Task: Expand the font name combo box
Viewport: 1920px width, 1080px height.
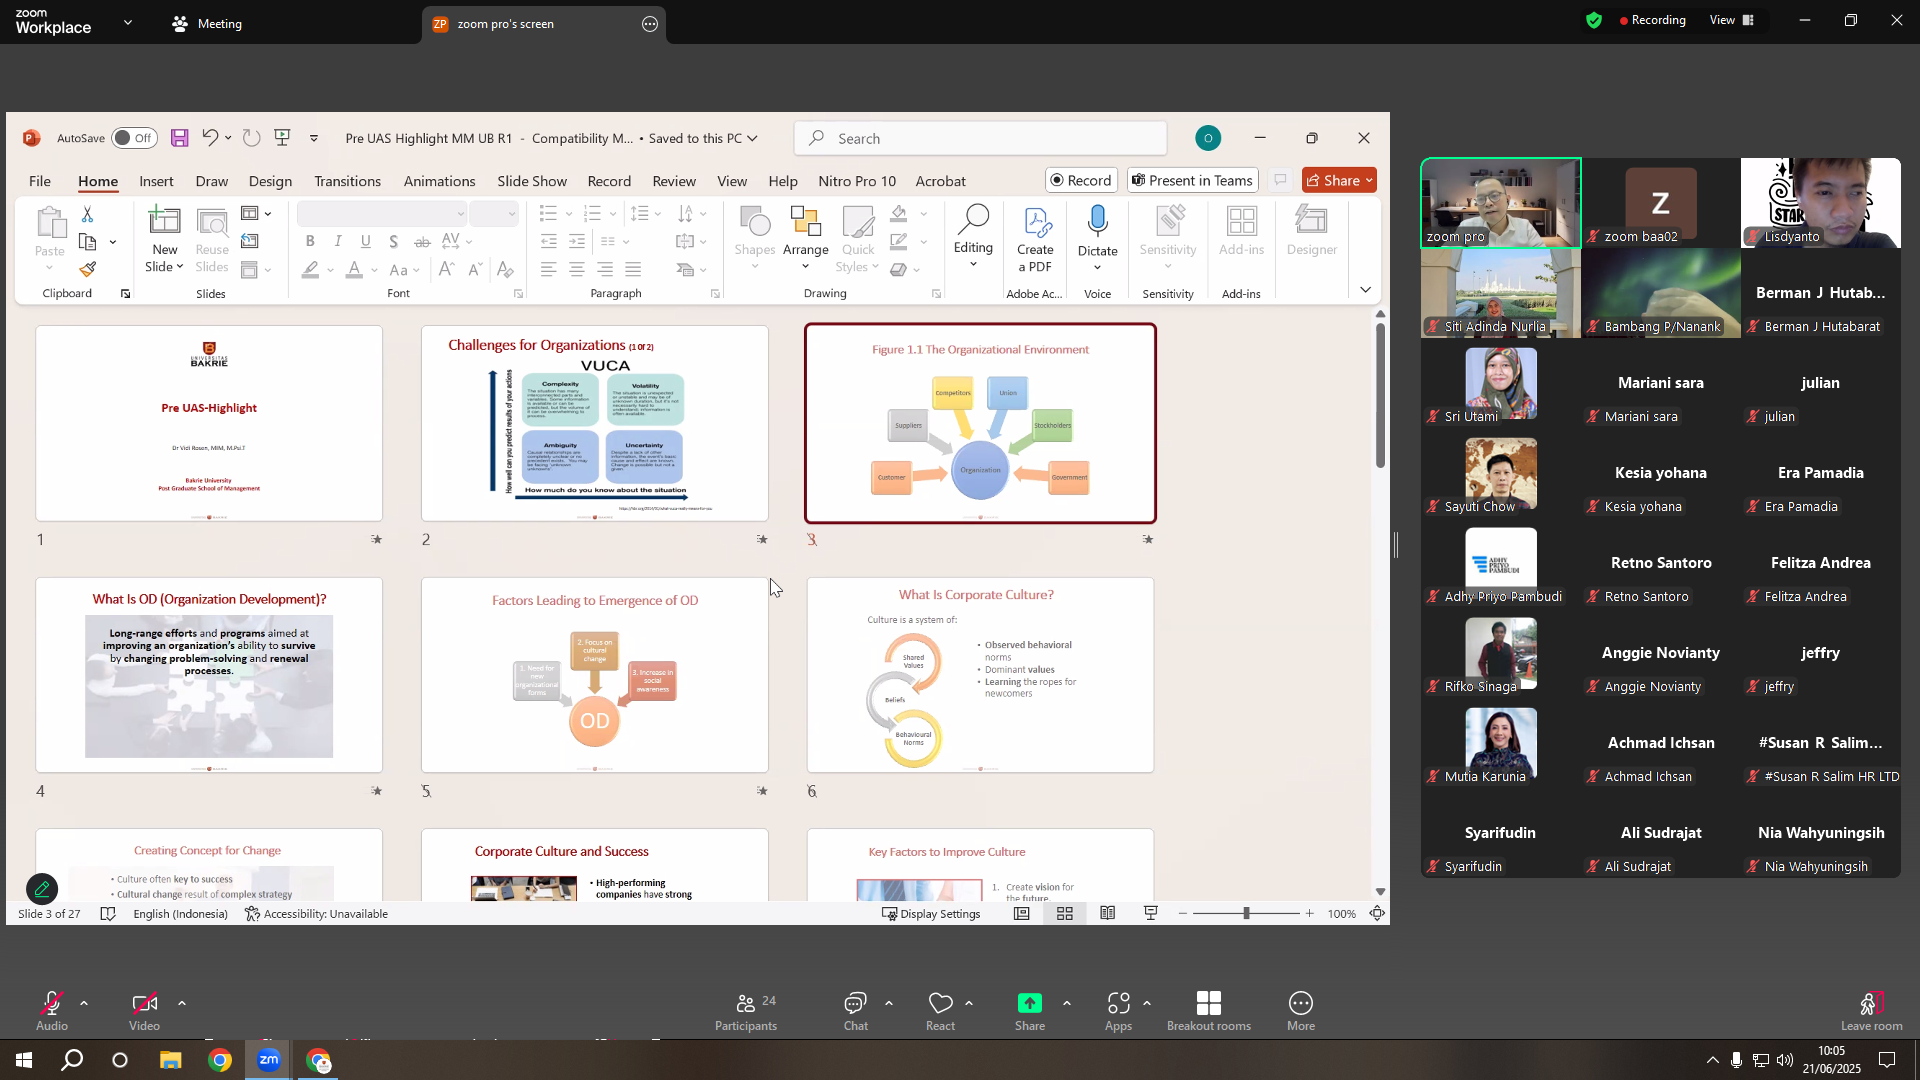Action: click(x=460, y=214)
